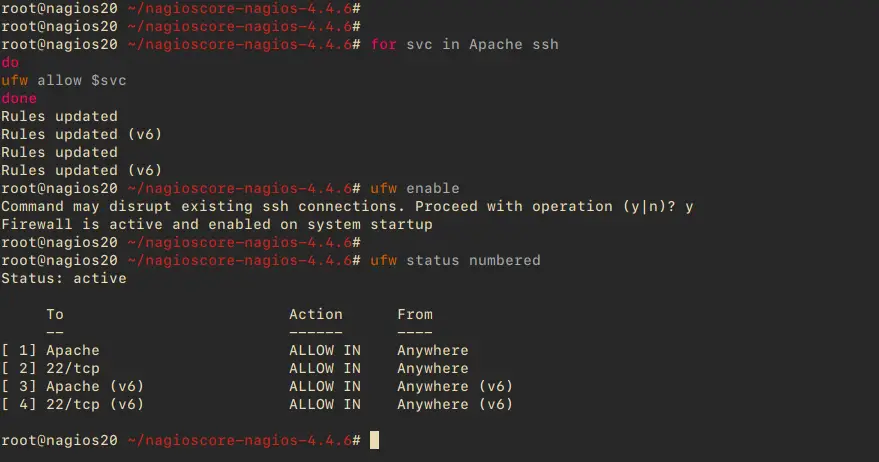The width and height of the screenshot is (879, 462).
Task: Click the pink 'do' keyword
Action: click(x=10, y=62)
